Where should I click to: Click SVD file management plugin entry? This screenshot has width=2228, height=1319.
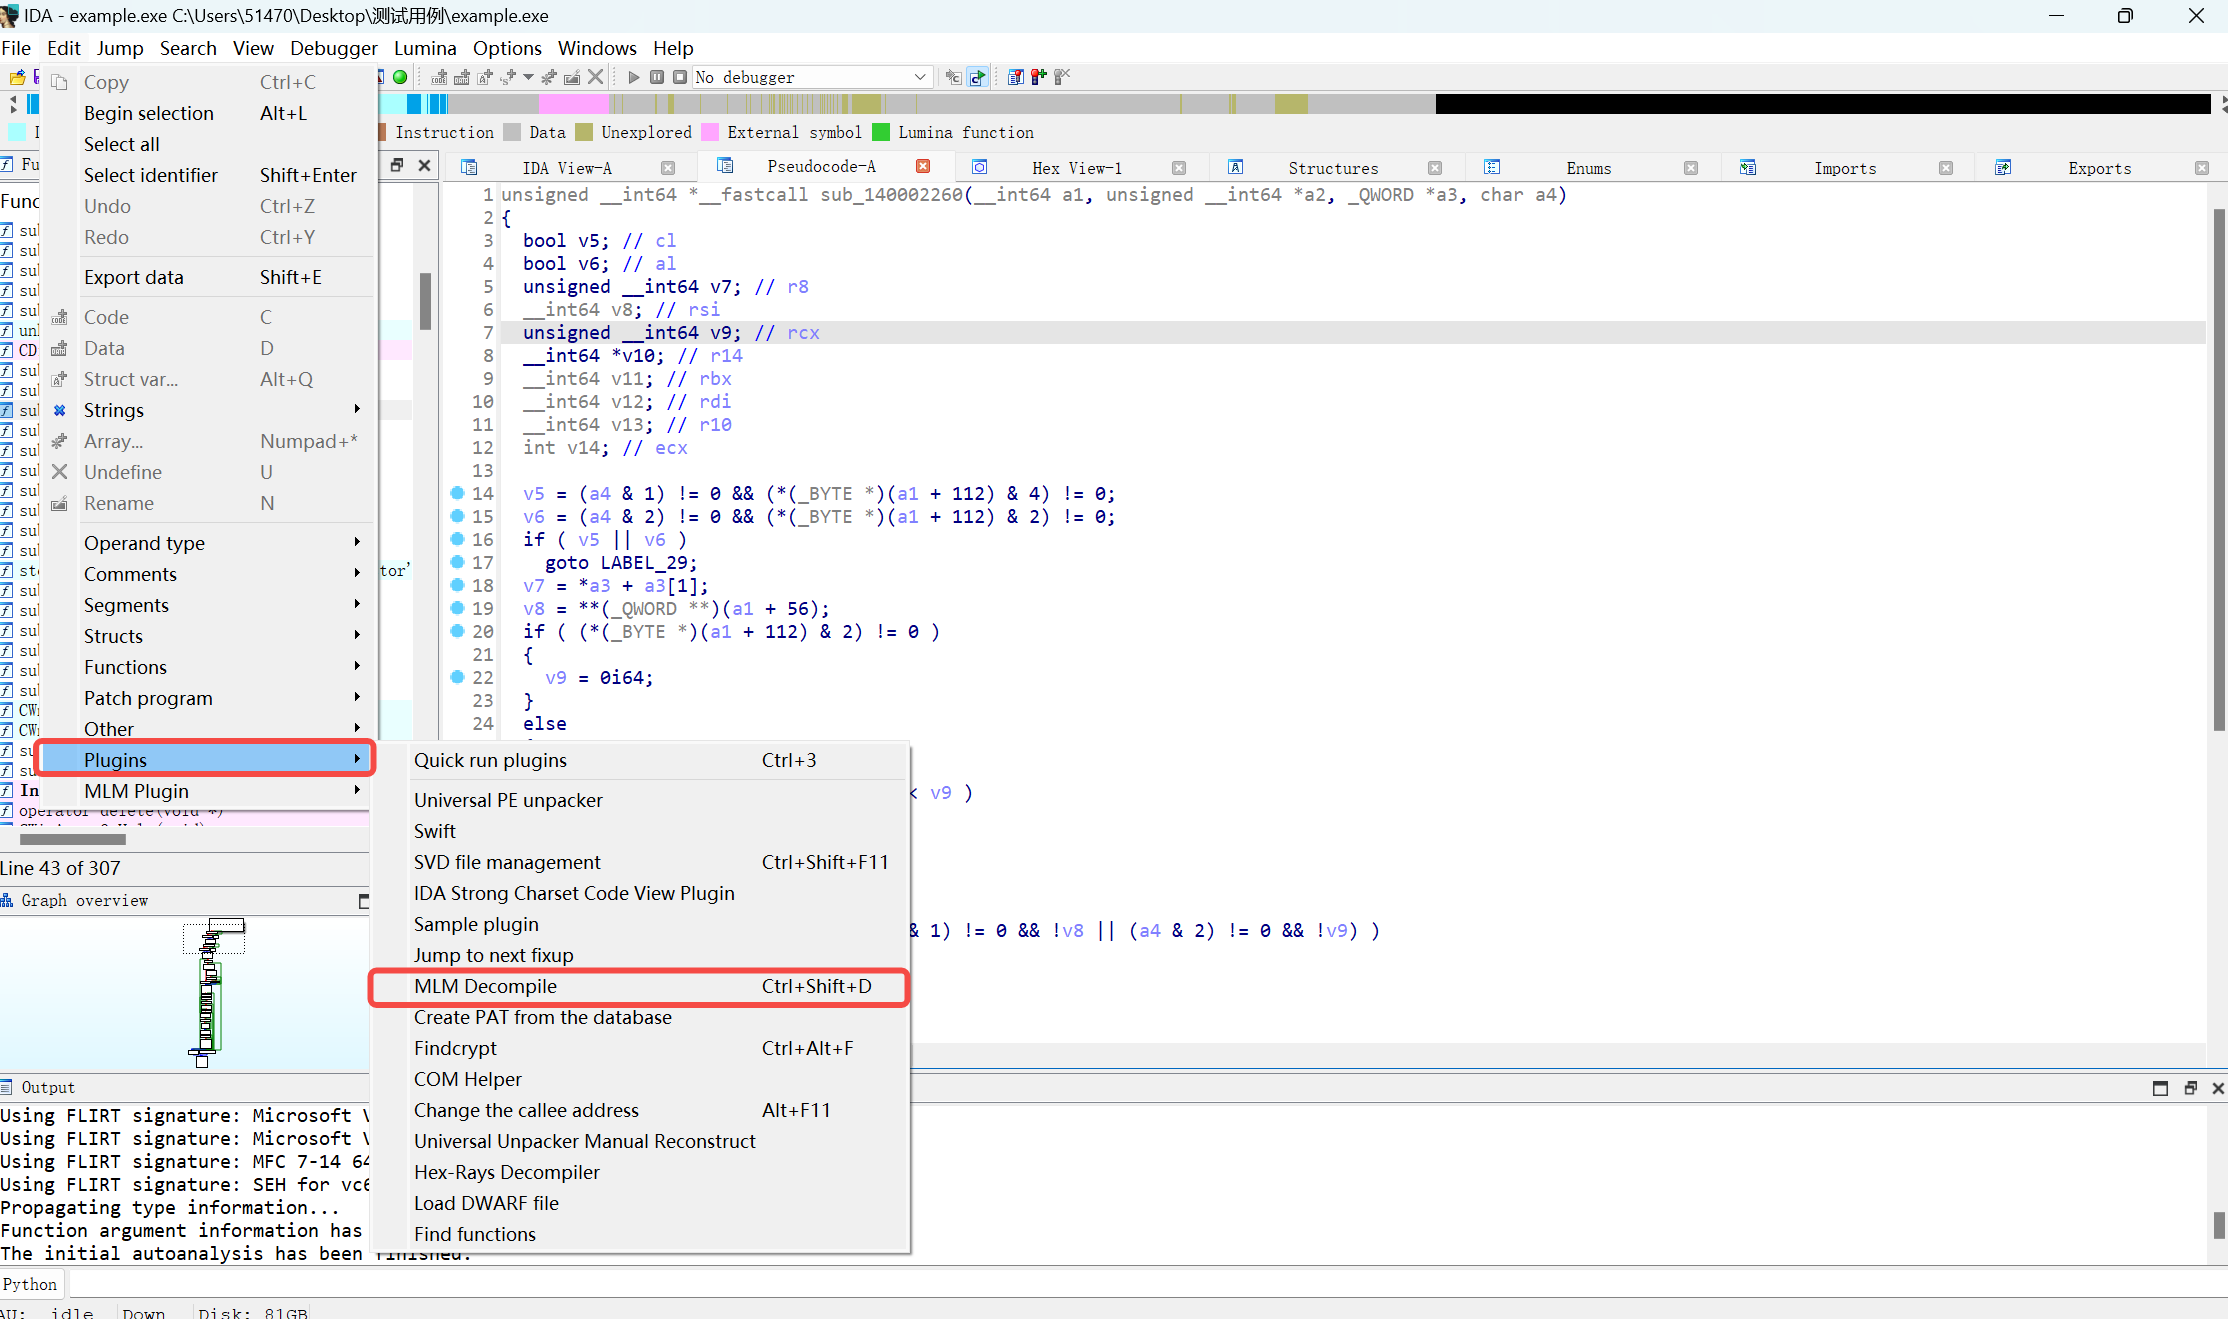640,862
